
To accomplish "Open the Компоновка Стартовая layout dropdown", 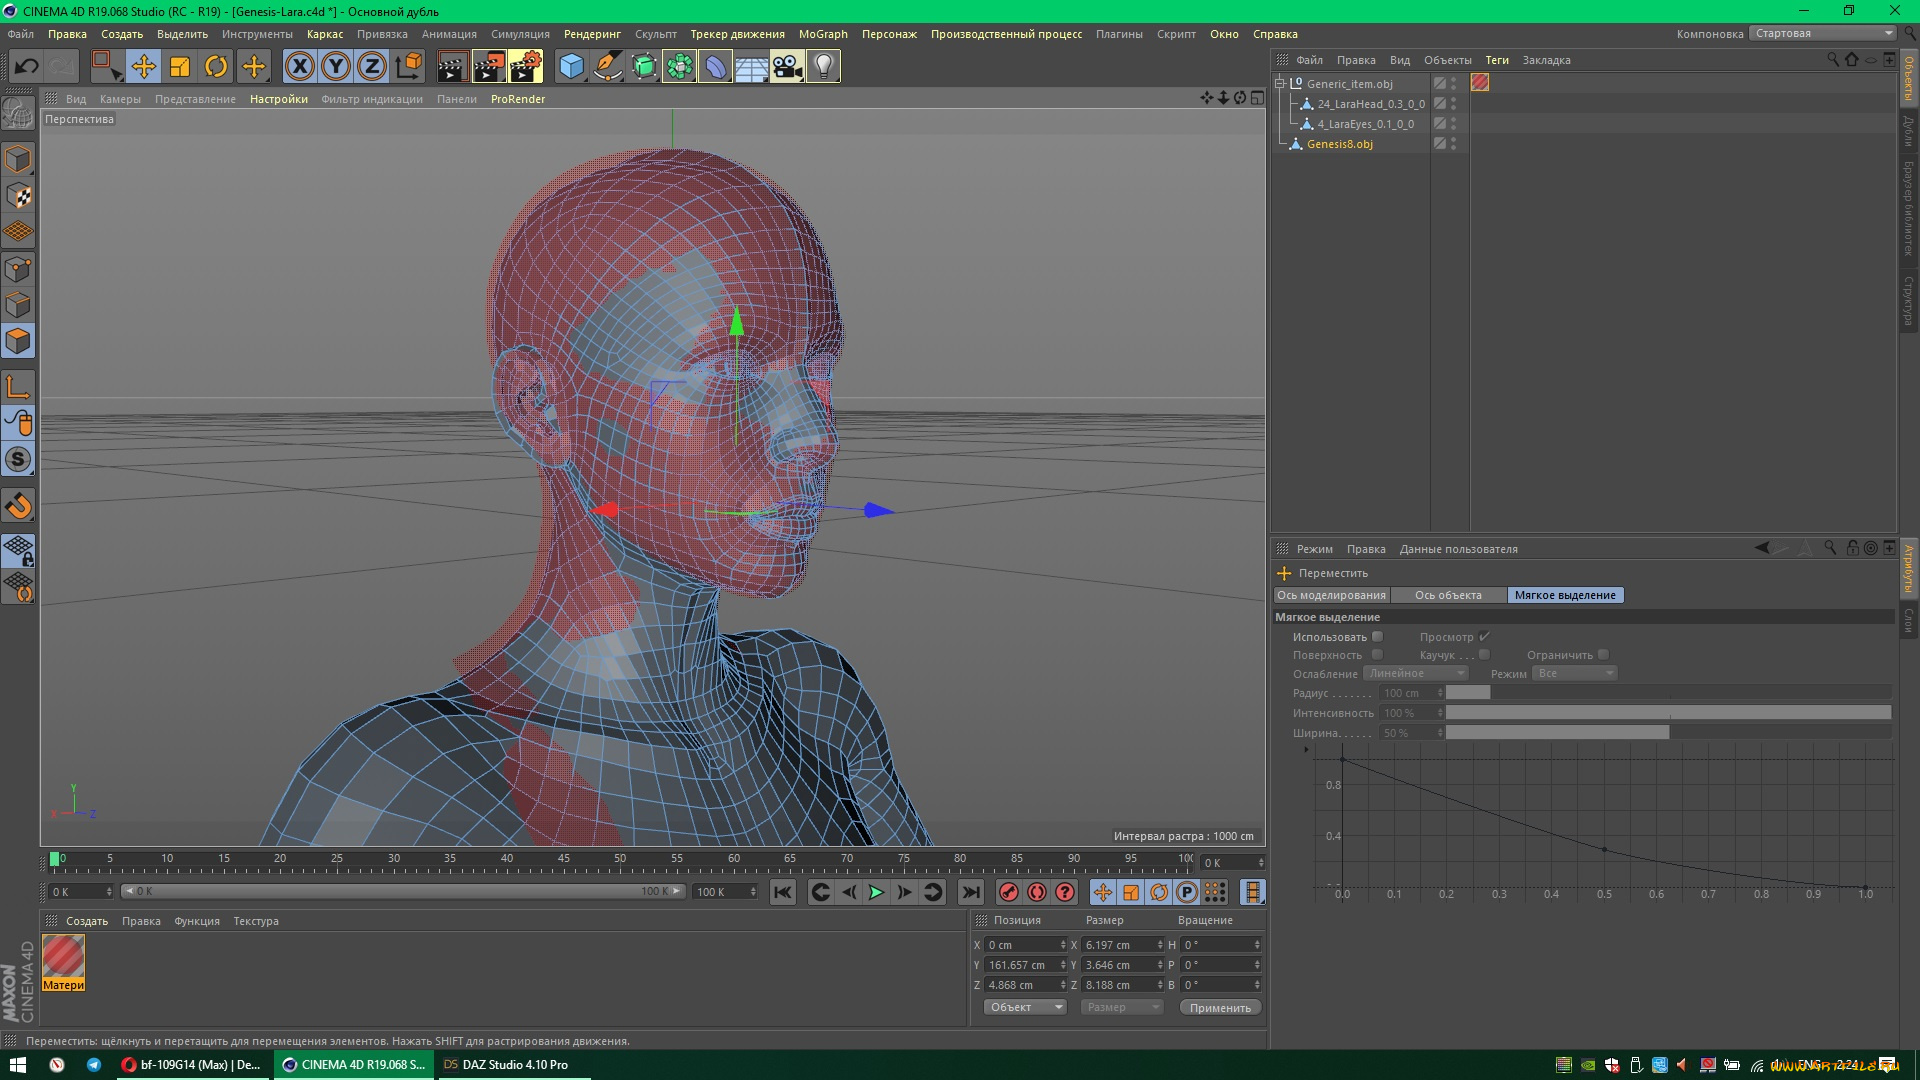I will coord(1822,33).
